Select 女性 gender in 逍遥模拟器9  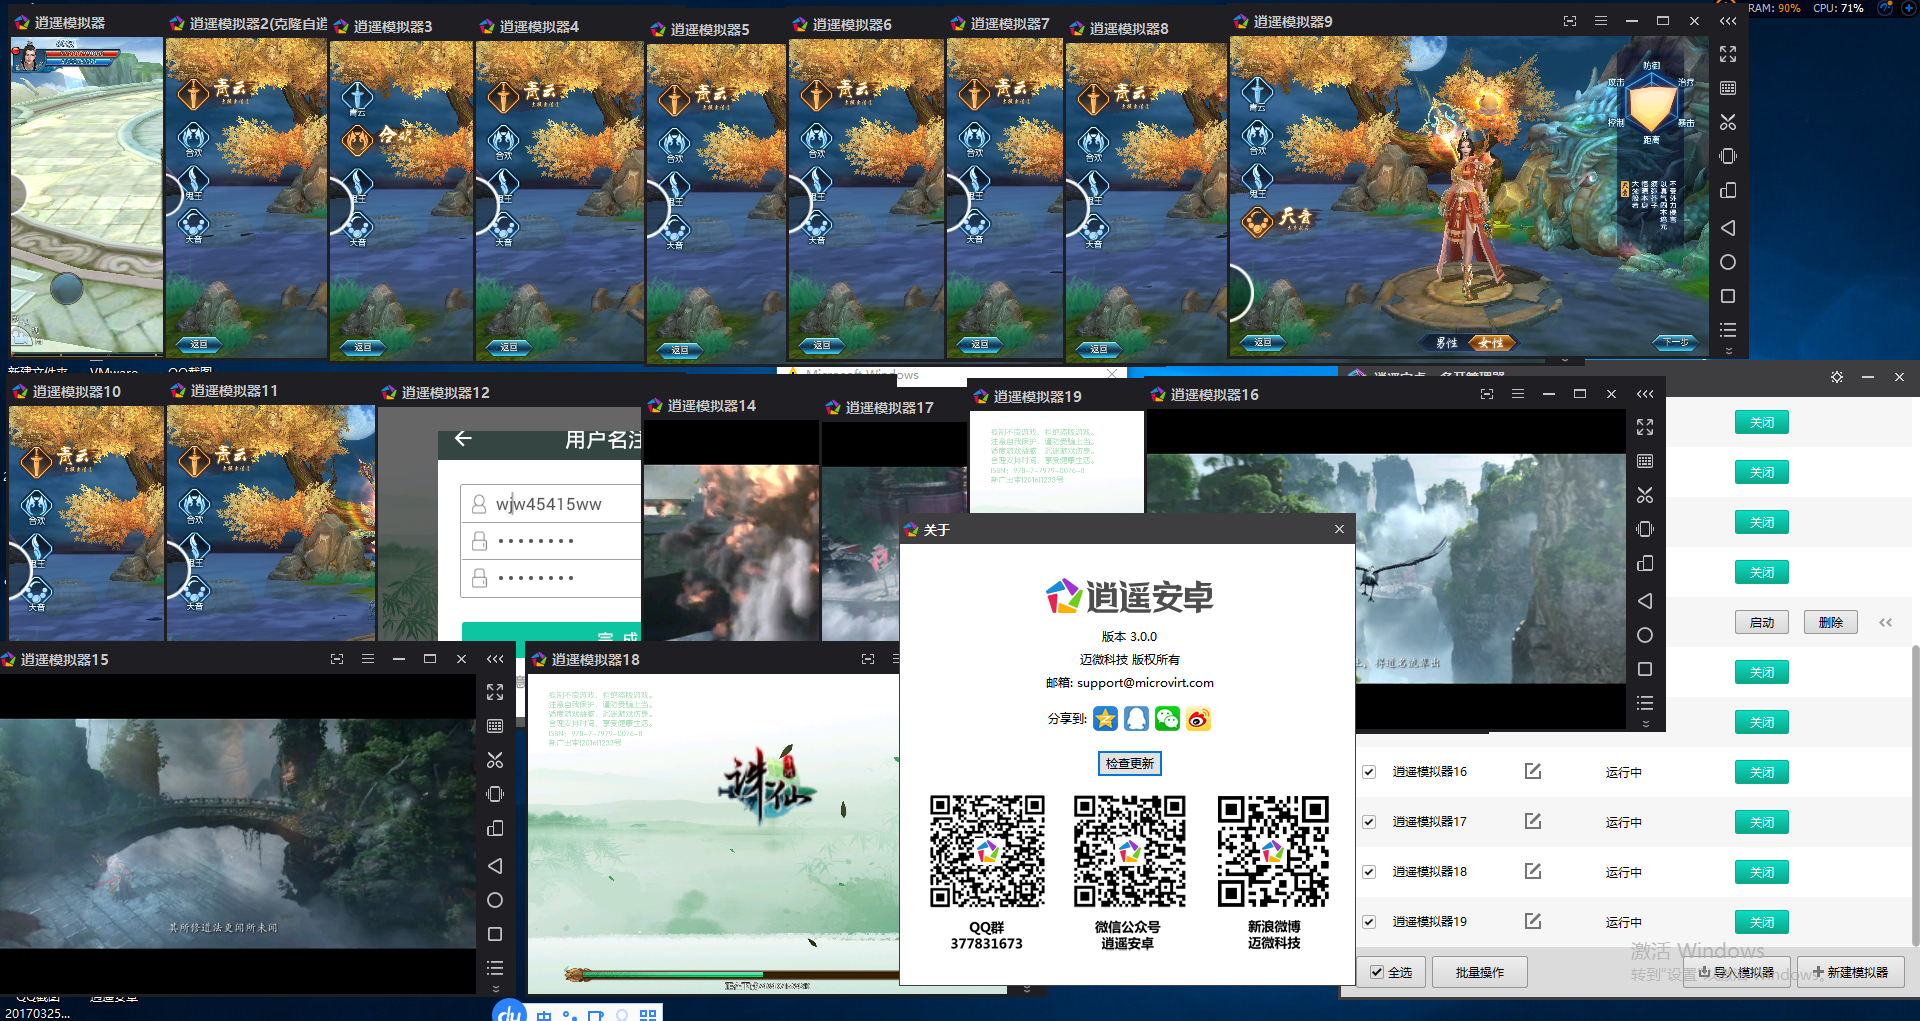tap(1491, 343)
